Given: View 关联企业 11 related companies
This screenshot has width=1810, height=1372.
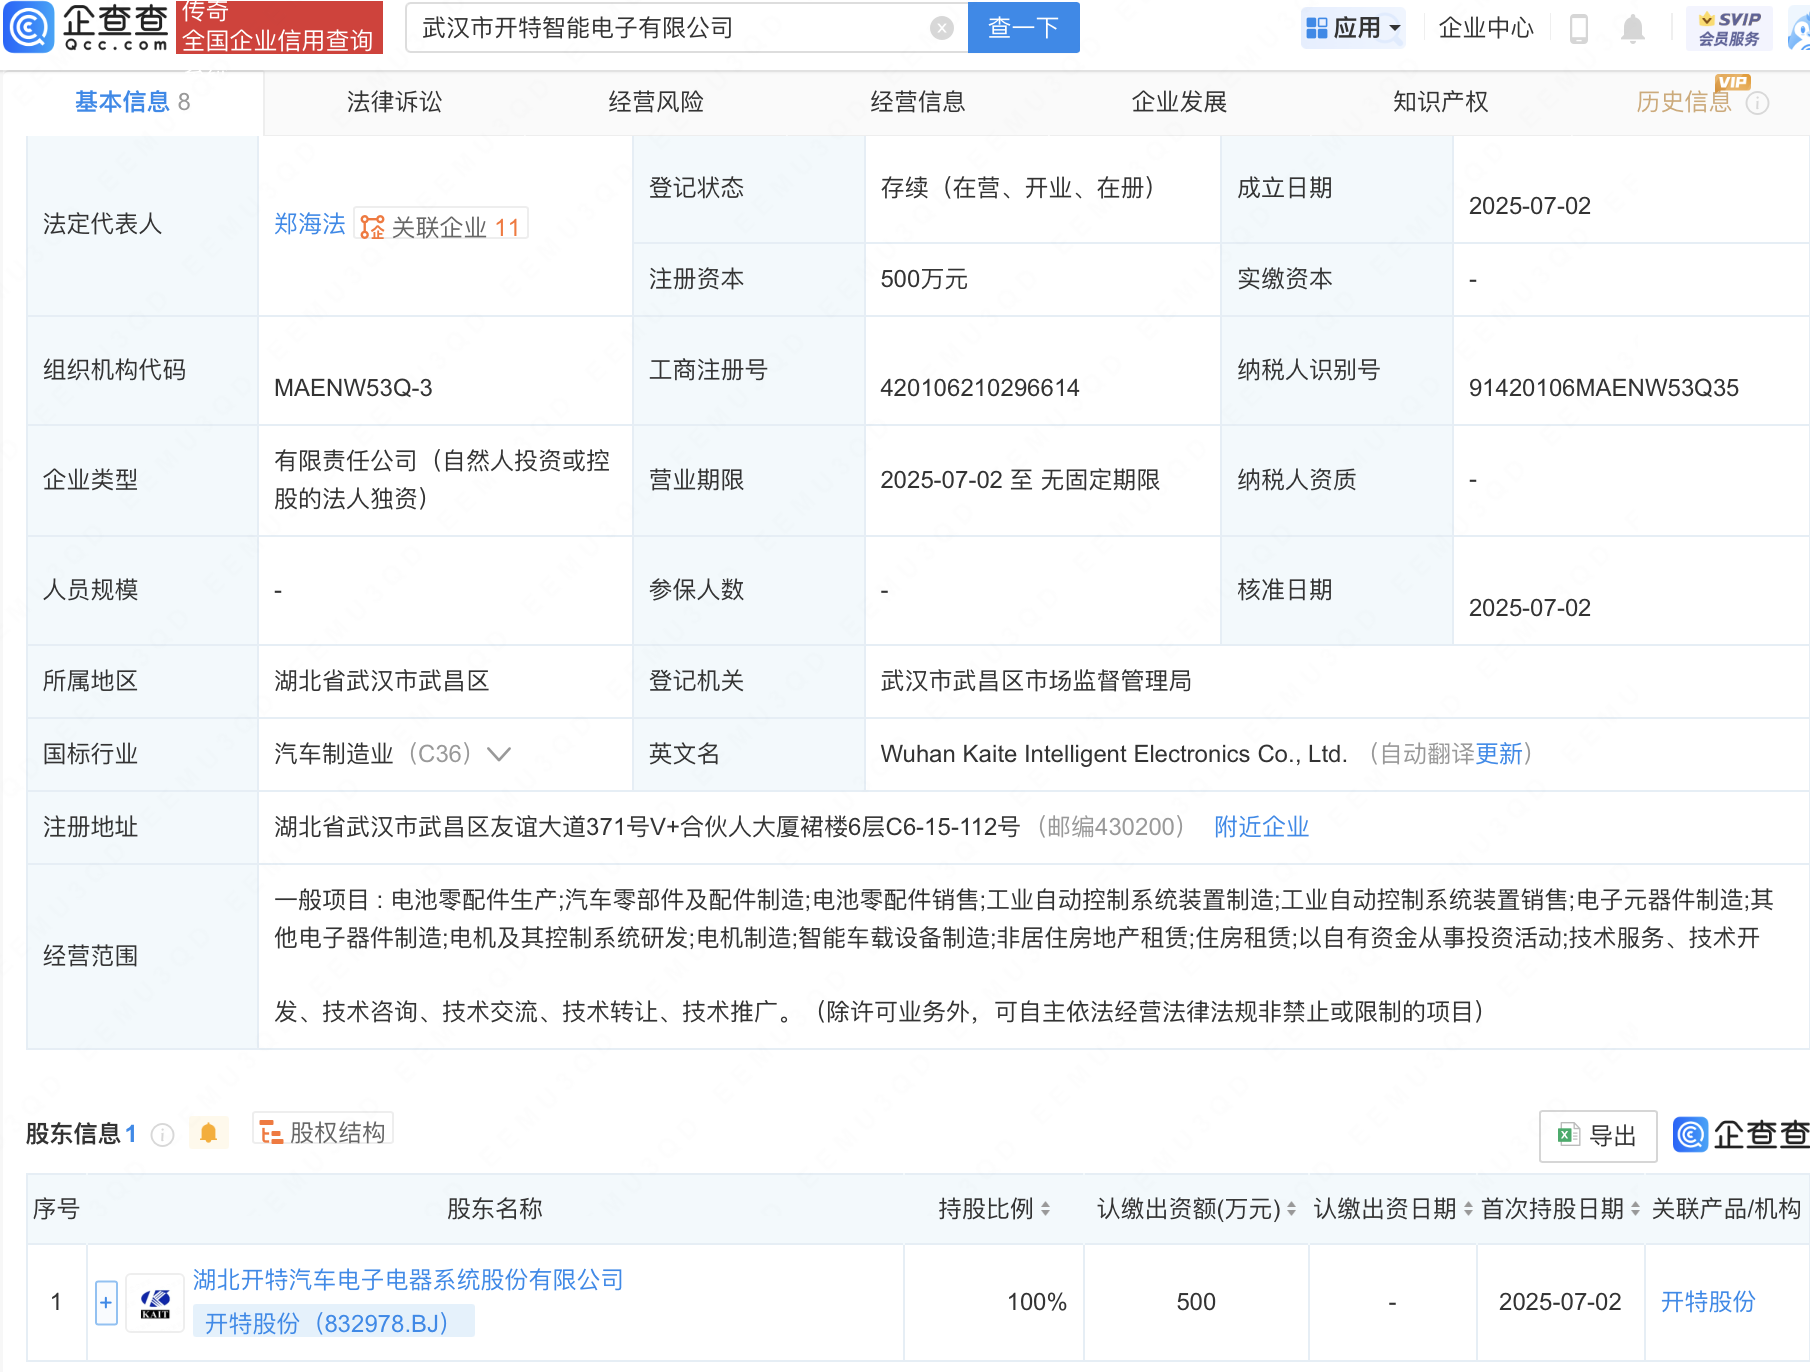Looking at the screenshot, I should tap(441, 226).
